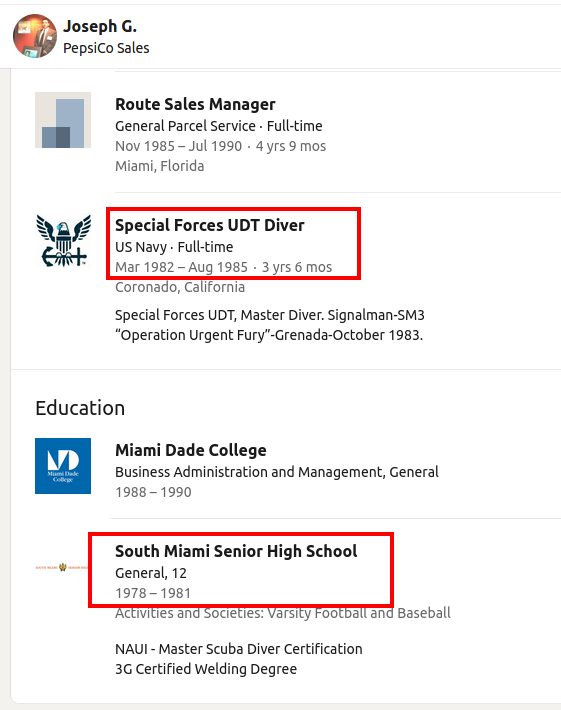Select the Joseph G. name heading

coord(100,26)
